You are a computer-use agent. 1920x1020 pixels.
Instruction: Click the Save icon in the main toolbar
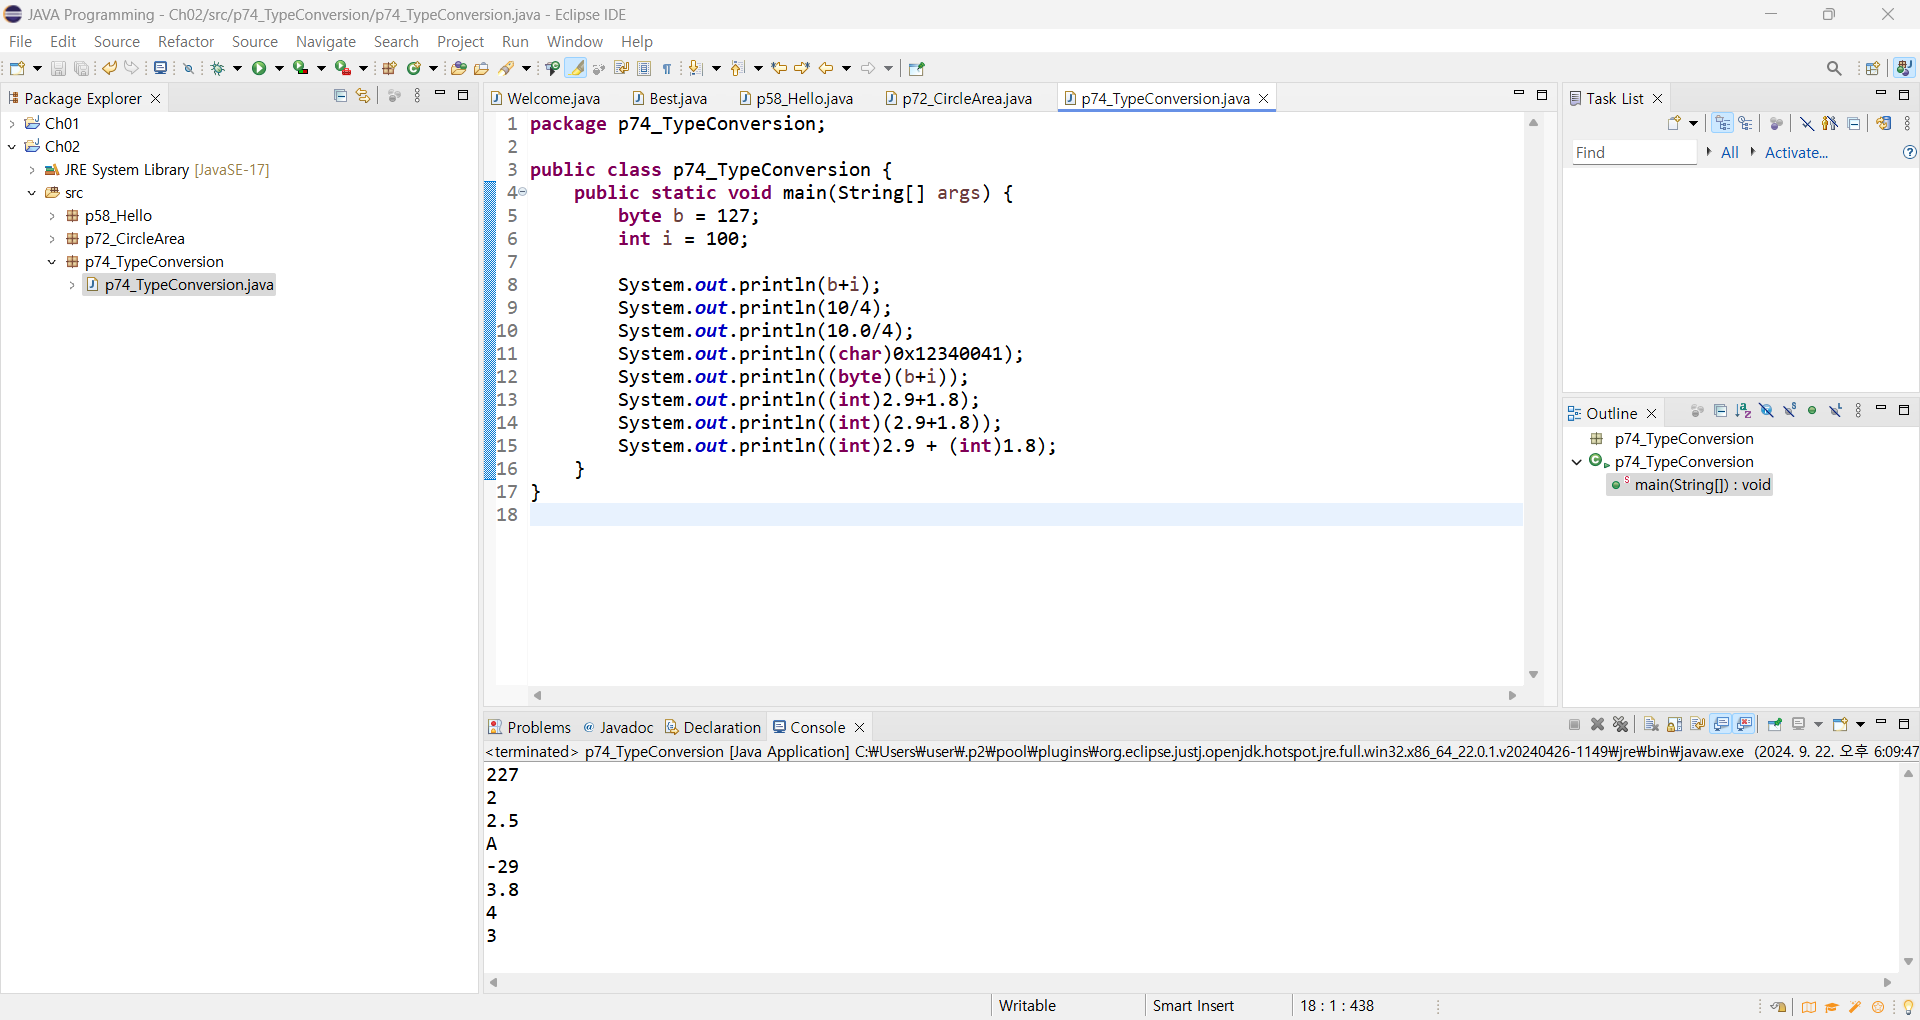tap(58, 68)
